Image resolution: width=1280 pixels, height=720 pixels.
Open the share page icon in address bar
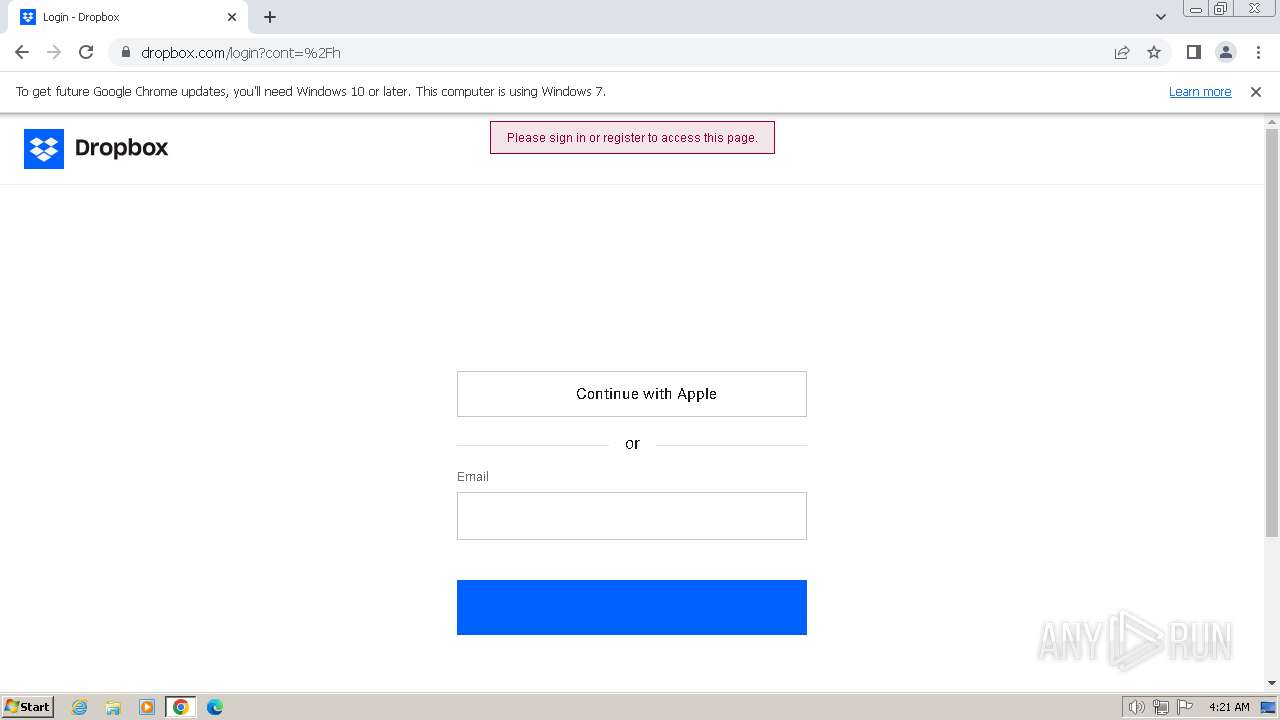1122,52
